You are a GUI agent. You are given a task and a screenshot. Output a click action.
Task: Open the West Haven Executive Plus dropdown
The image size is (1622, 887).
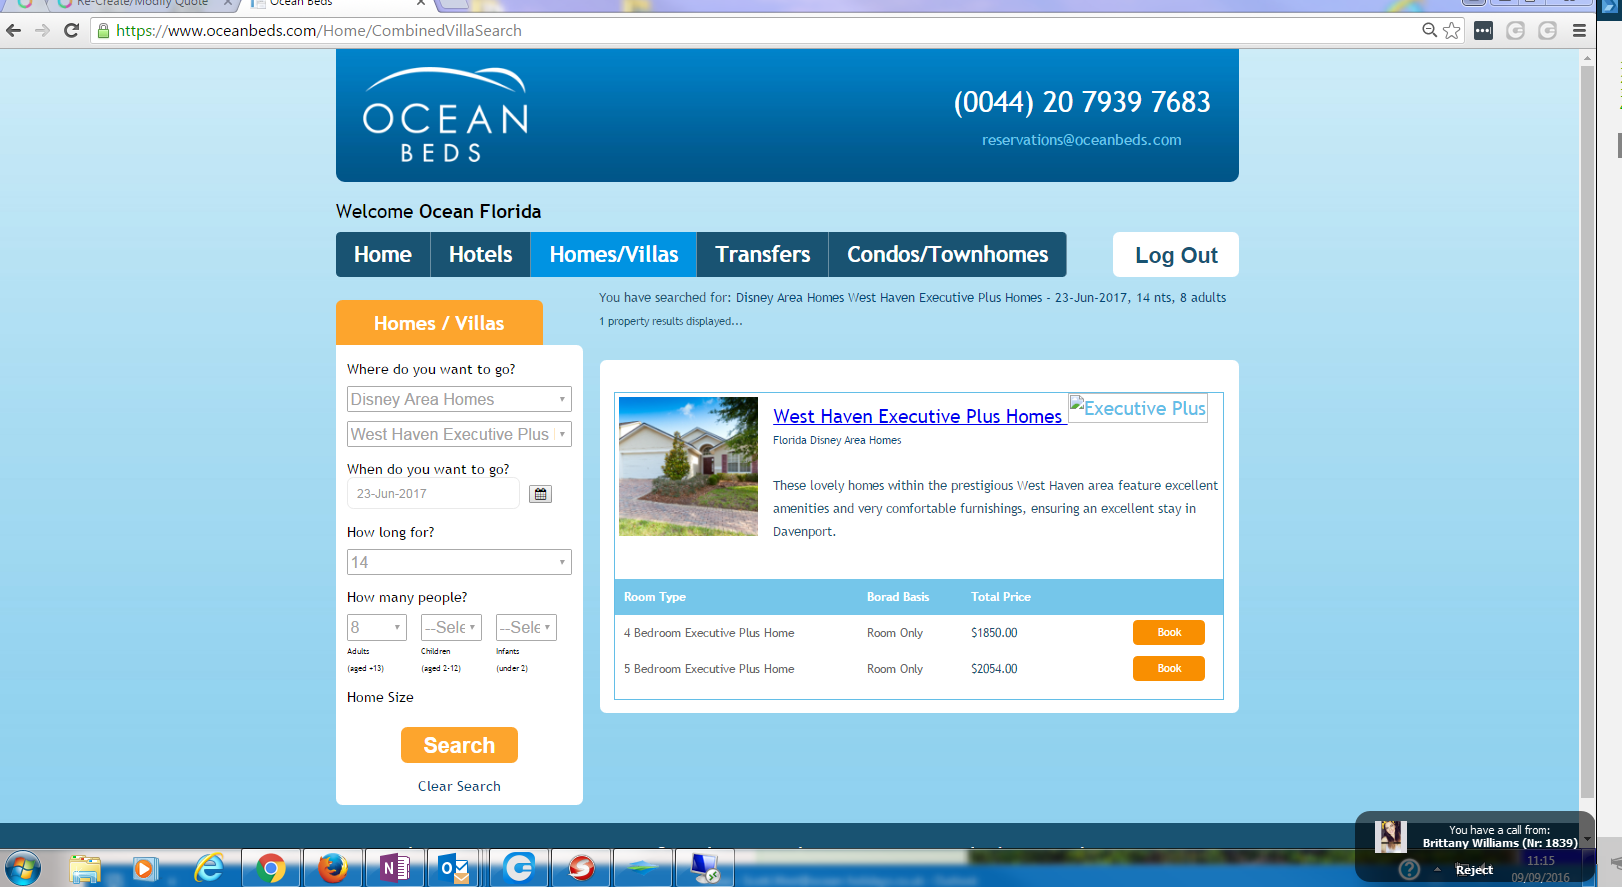[459, 434]
